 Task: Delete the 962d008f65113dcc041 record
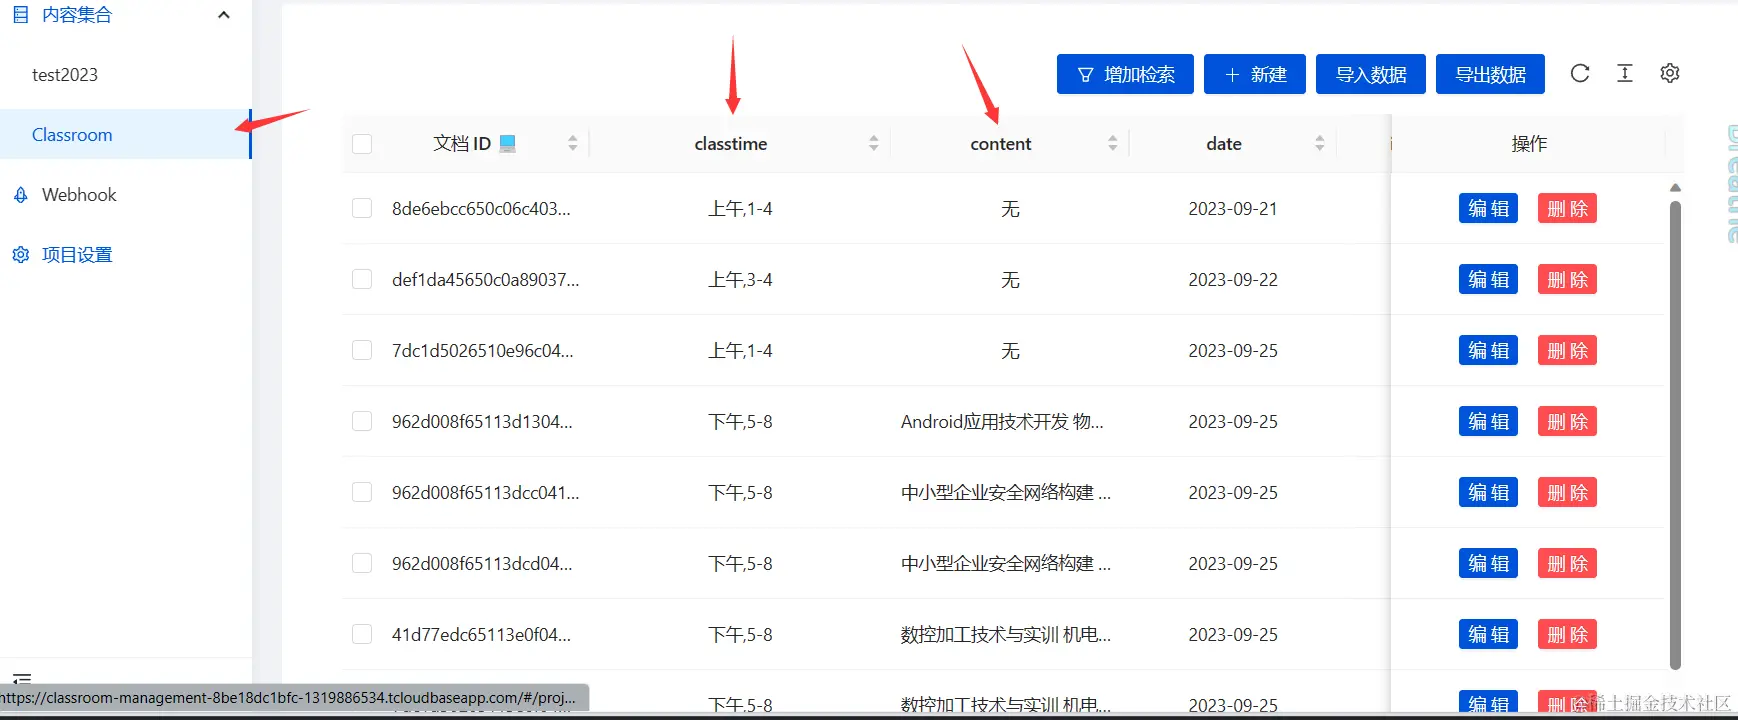(x=1567, y=492)
